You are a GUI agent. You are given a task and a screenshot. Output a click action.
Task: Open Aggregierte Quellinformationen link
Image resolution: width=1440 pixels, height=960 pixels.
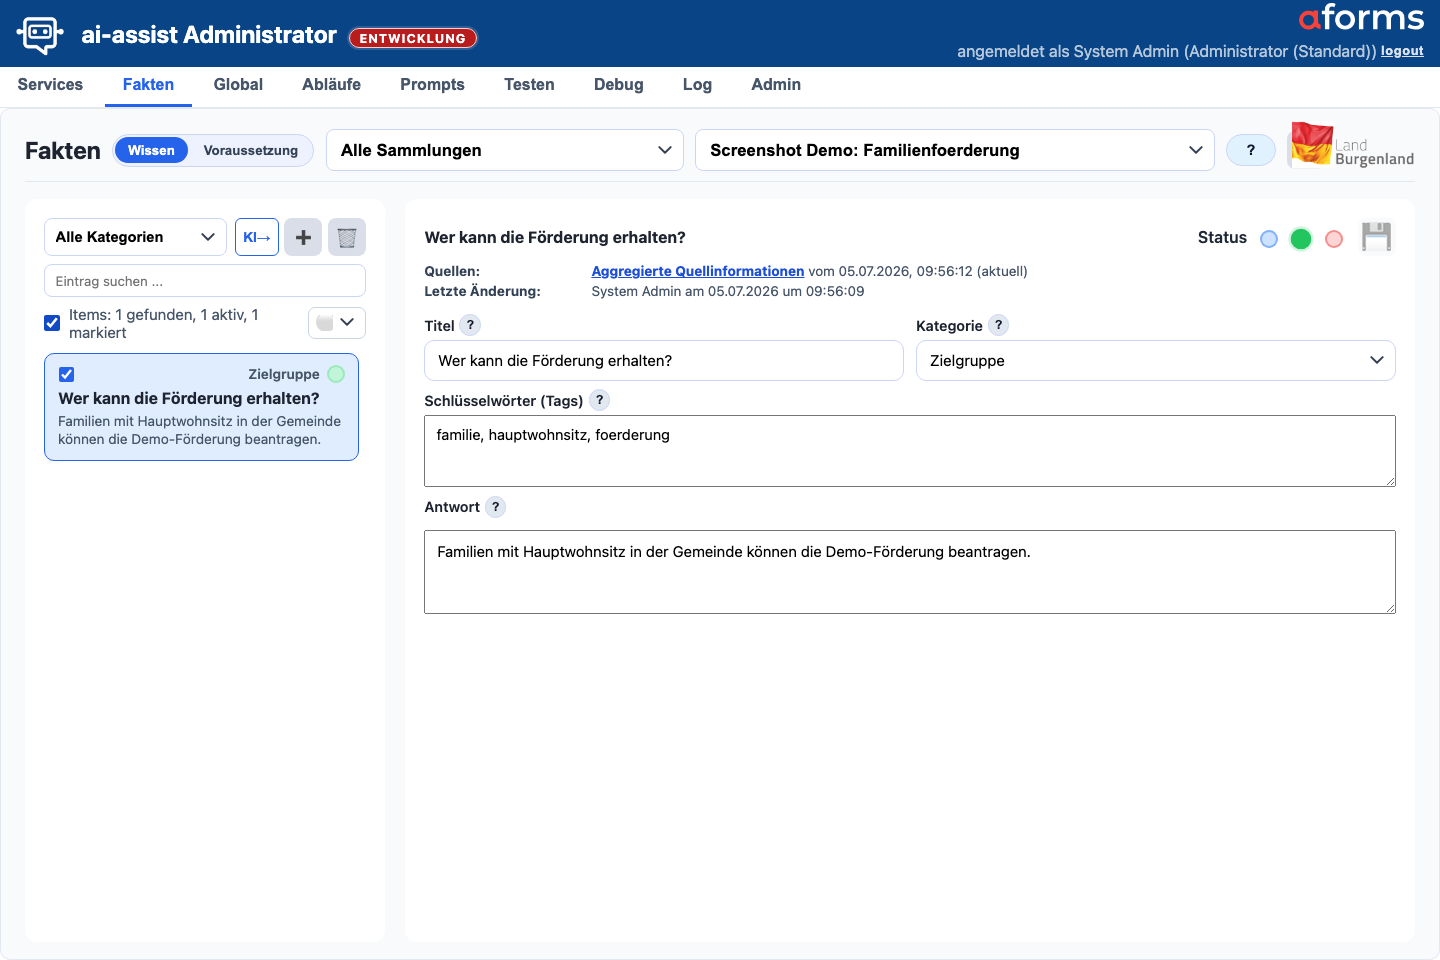pyautogui.click(x=697, y=271)
